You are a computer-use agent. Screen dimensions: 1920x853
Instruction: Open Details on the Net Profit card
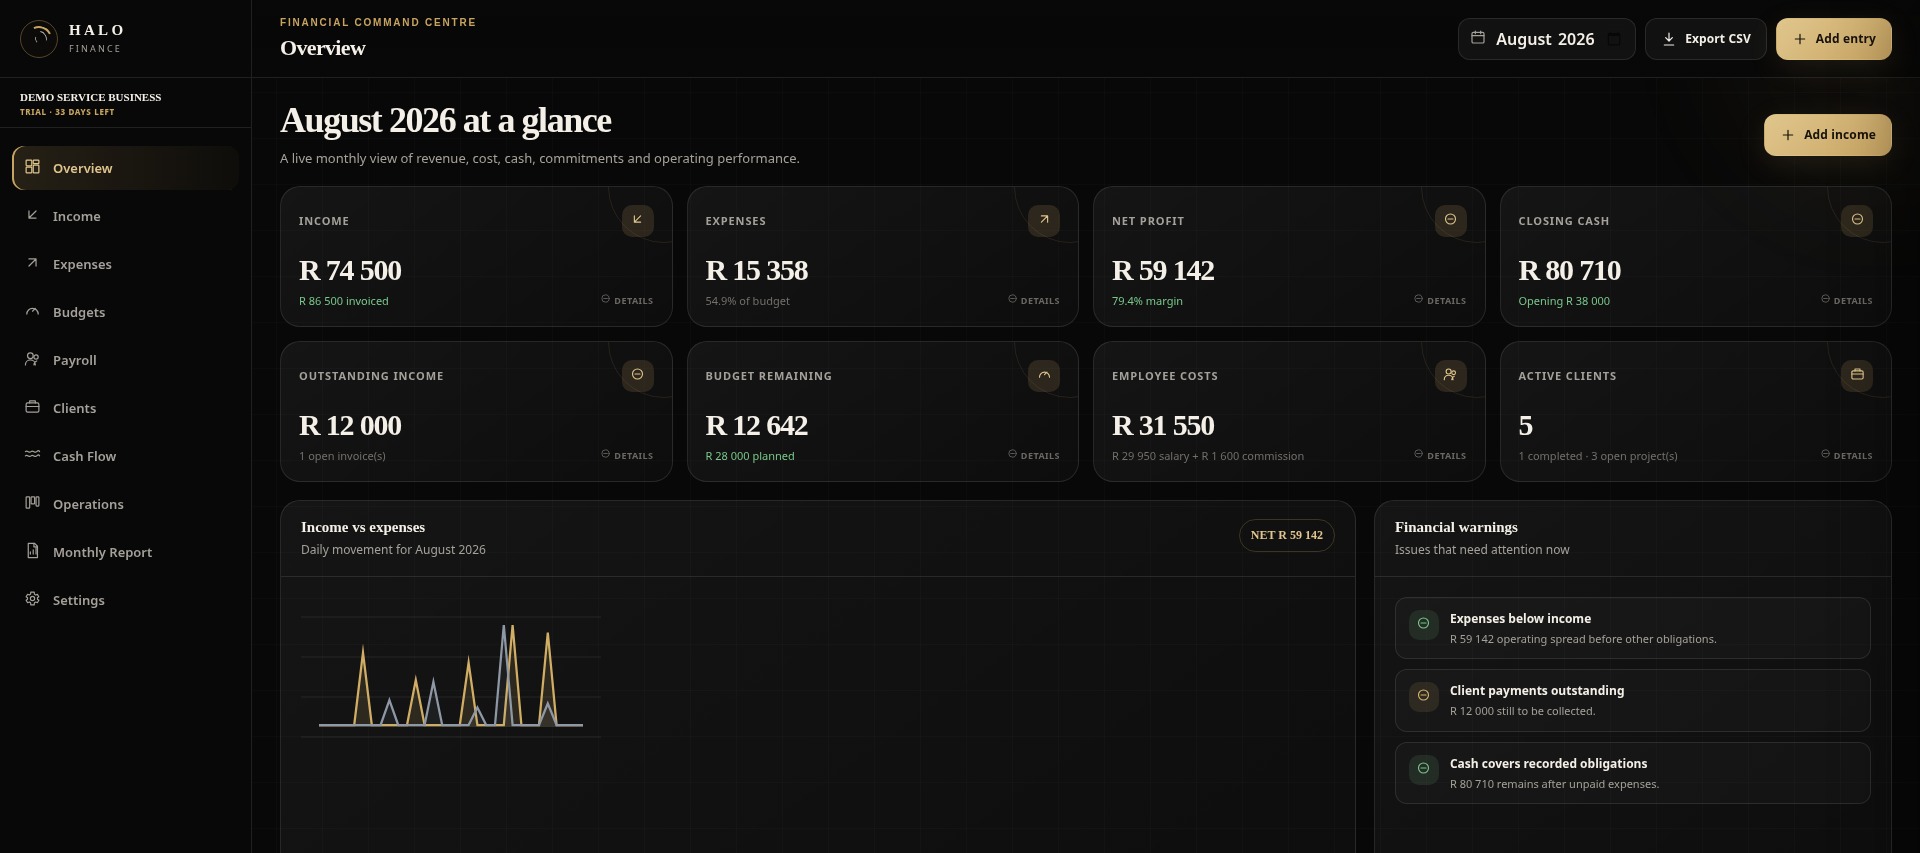coord(1440,300)
